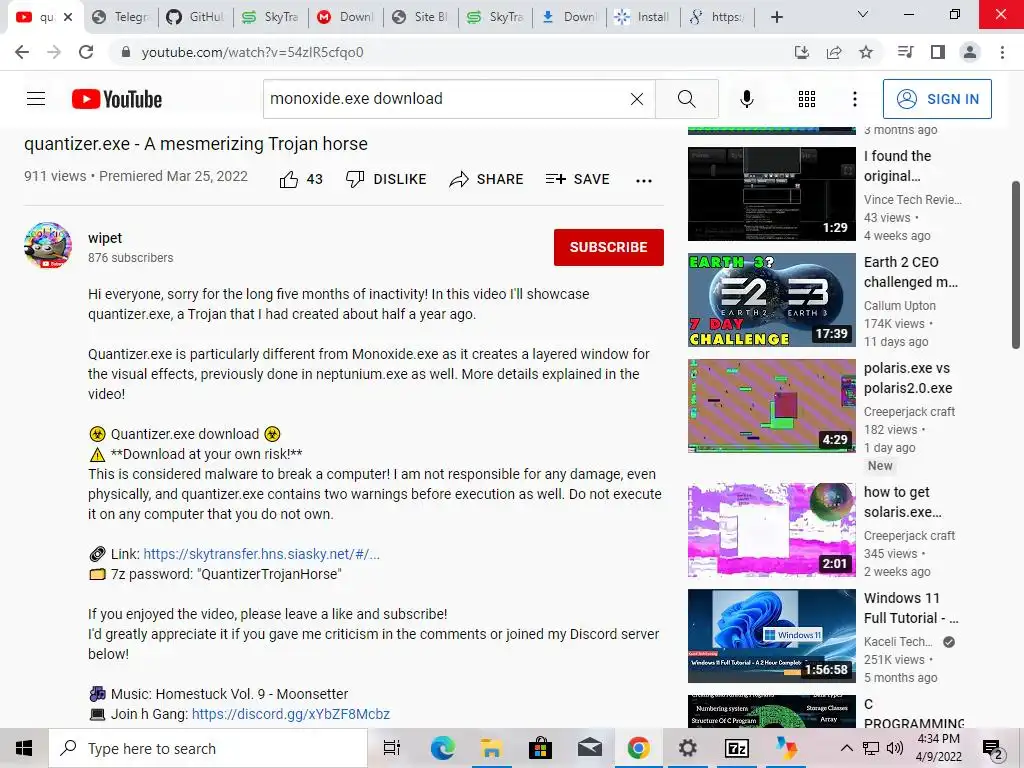
Task: Open File Explorer from taskbar
Action: point(491,748)
